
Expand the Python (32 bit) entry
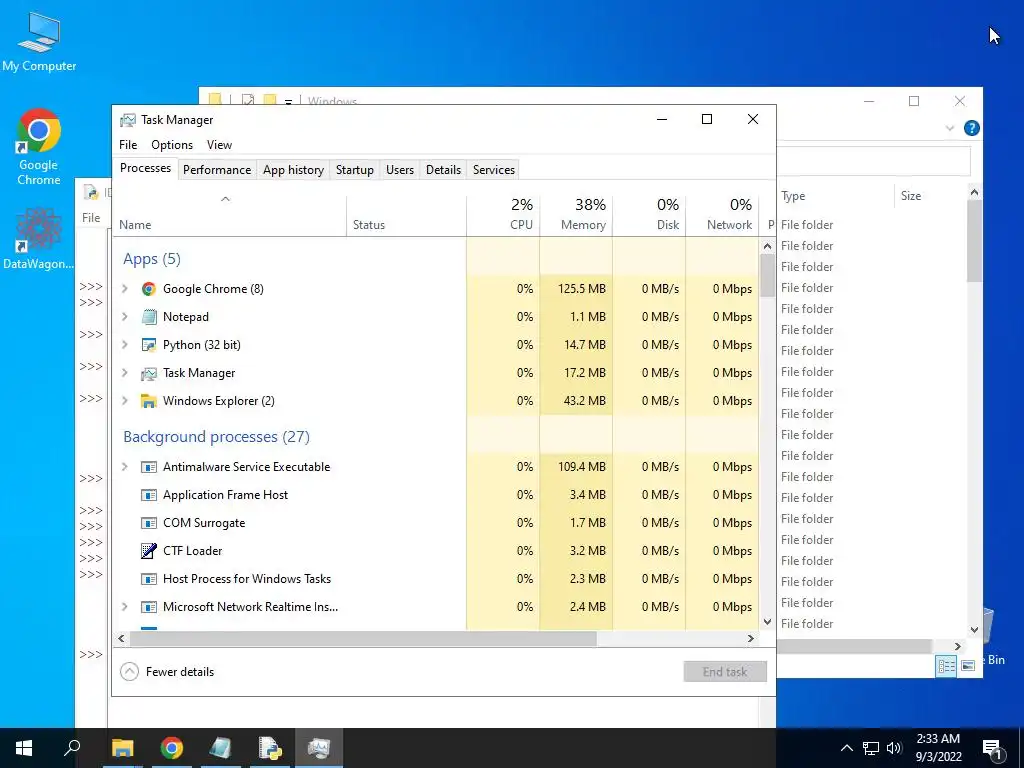coord(125,345)
